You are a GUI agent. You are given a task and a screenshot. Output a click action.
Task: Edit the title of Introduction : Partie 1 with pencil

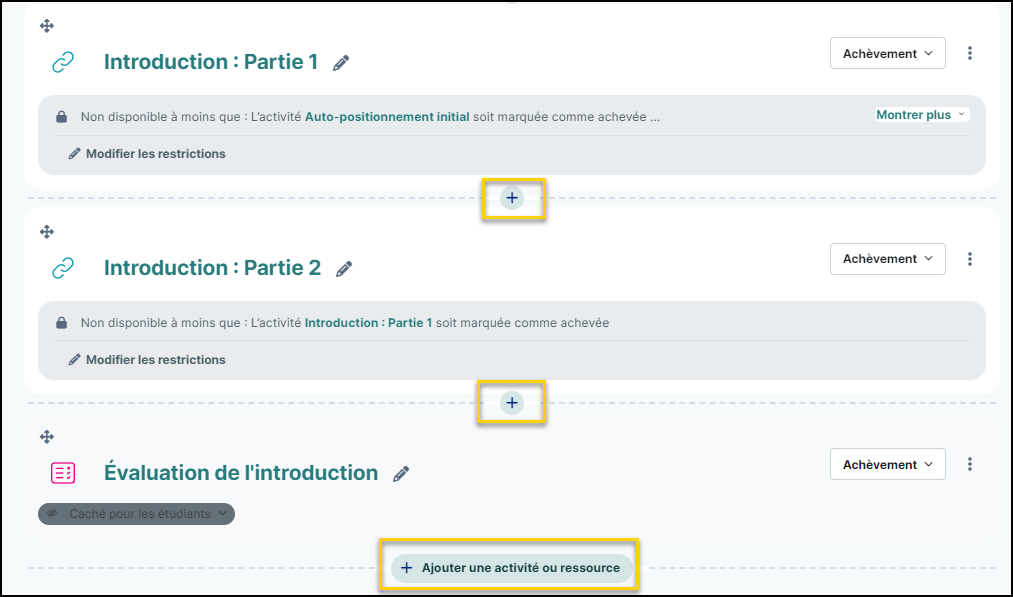pos(340,63)
